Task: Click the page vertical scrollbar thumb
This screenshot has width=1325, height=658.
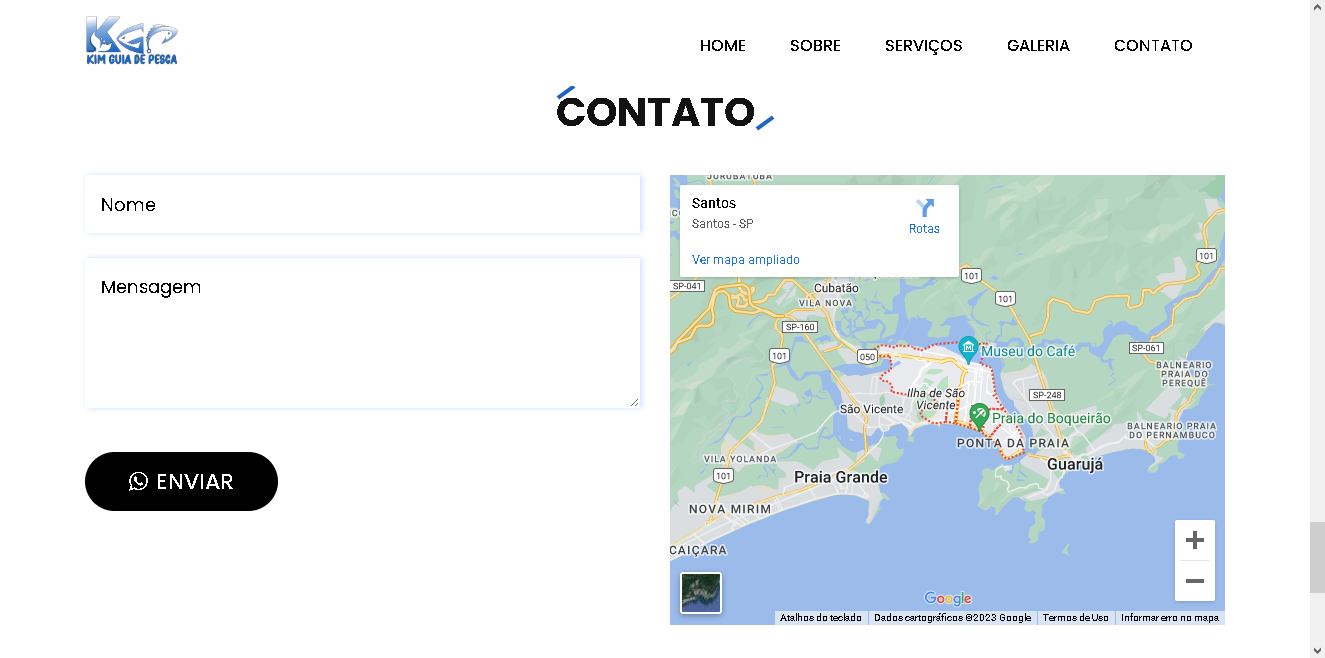Action: [1317, 557]
